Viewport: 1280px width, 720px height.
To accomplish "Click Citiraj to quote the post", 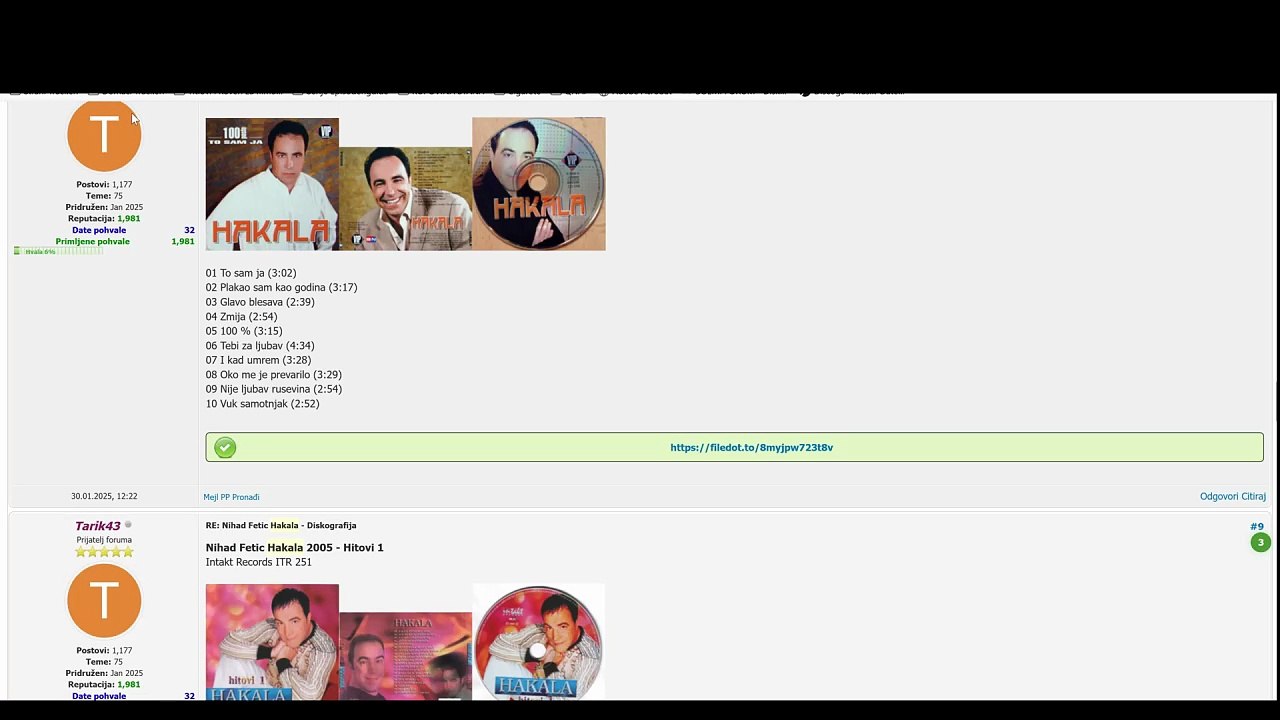I will (x=1254, y=496).
